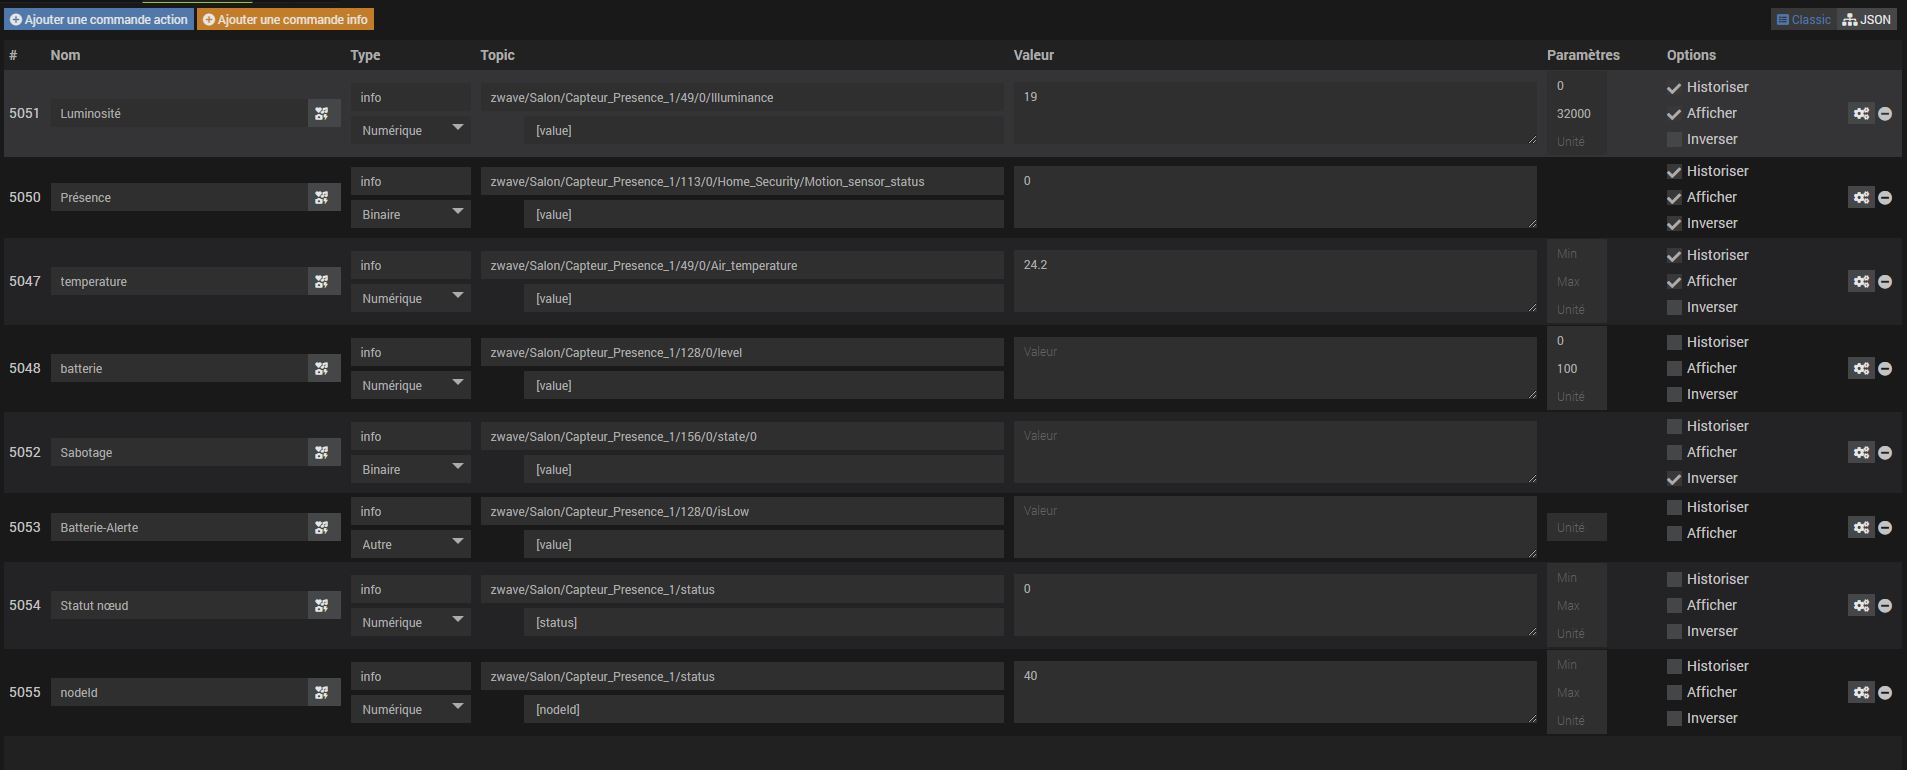Image resolution: width=1907 pixels, height=770 pixels.
Task: Open advanced settings gear for the temperature row
Action: click(x=1860, y=282)
